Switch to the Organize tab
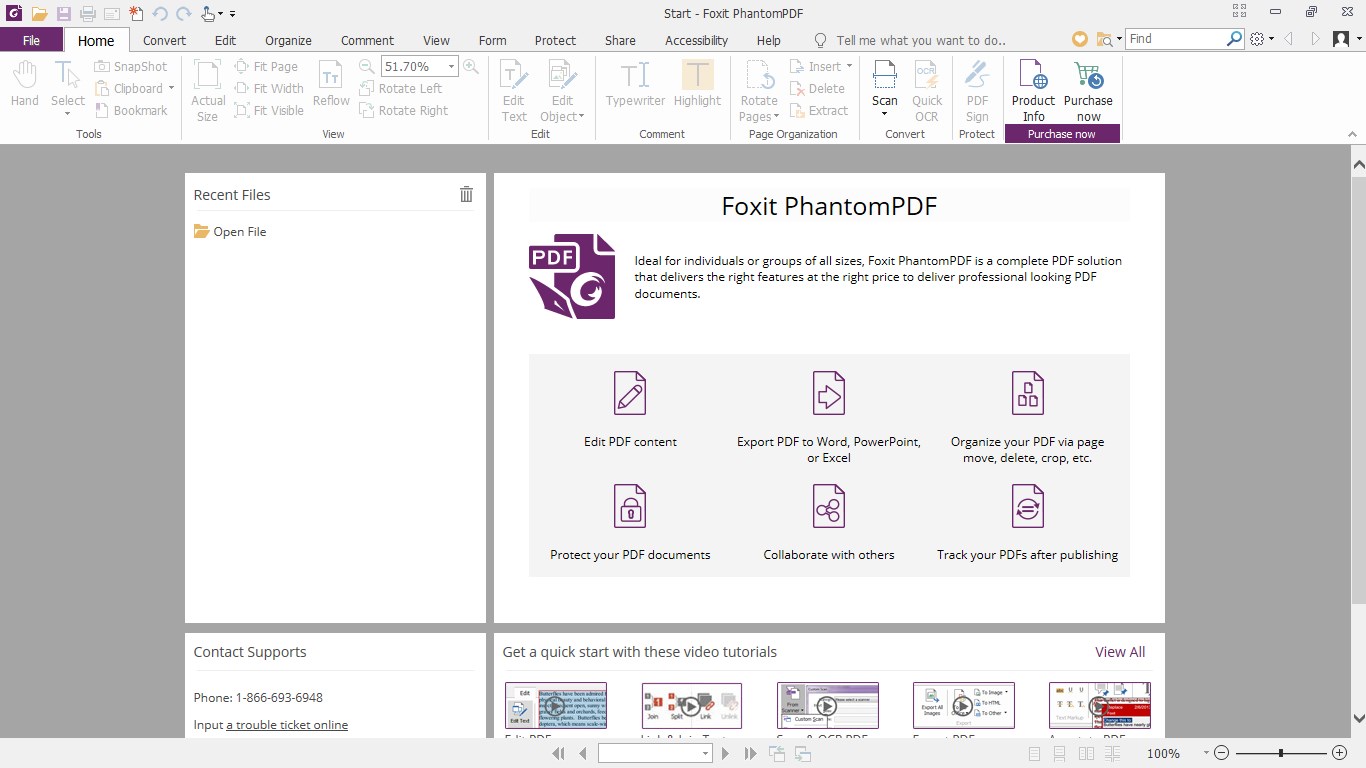1366x768 pixels. [288, 40]
